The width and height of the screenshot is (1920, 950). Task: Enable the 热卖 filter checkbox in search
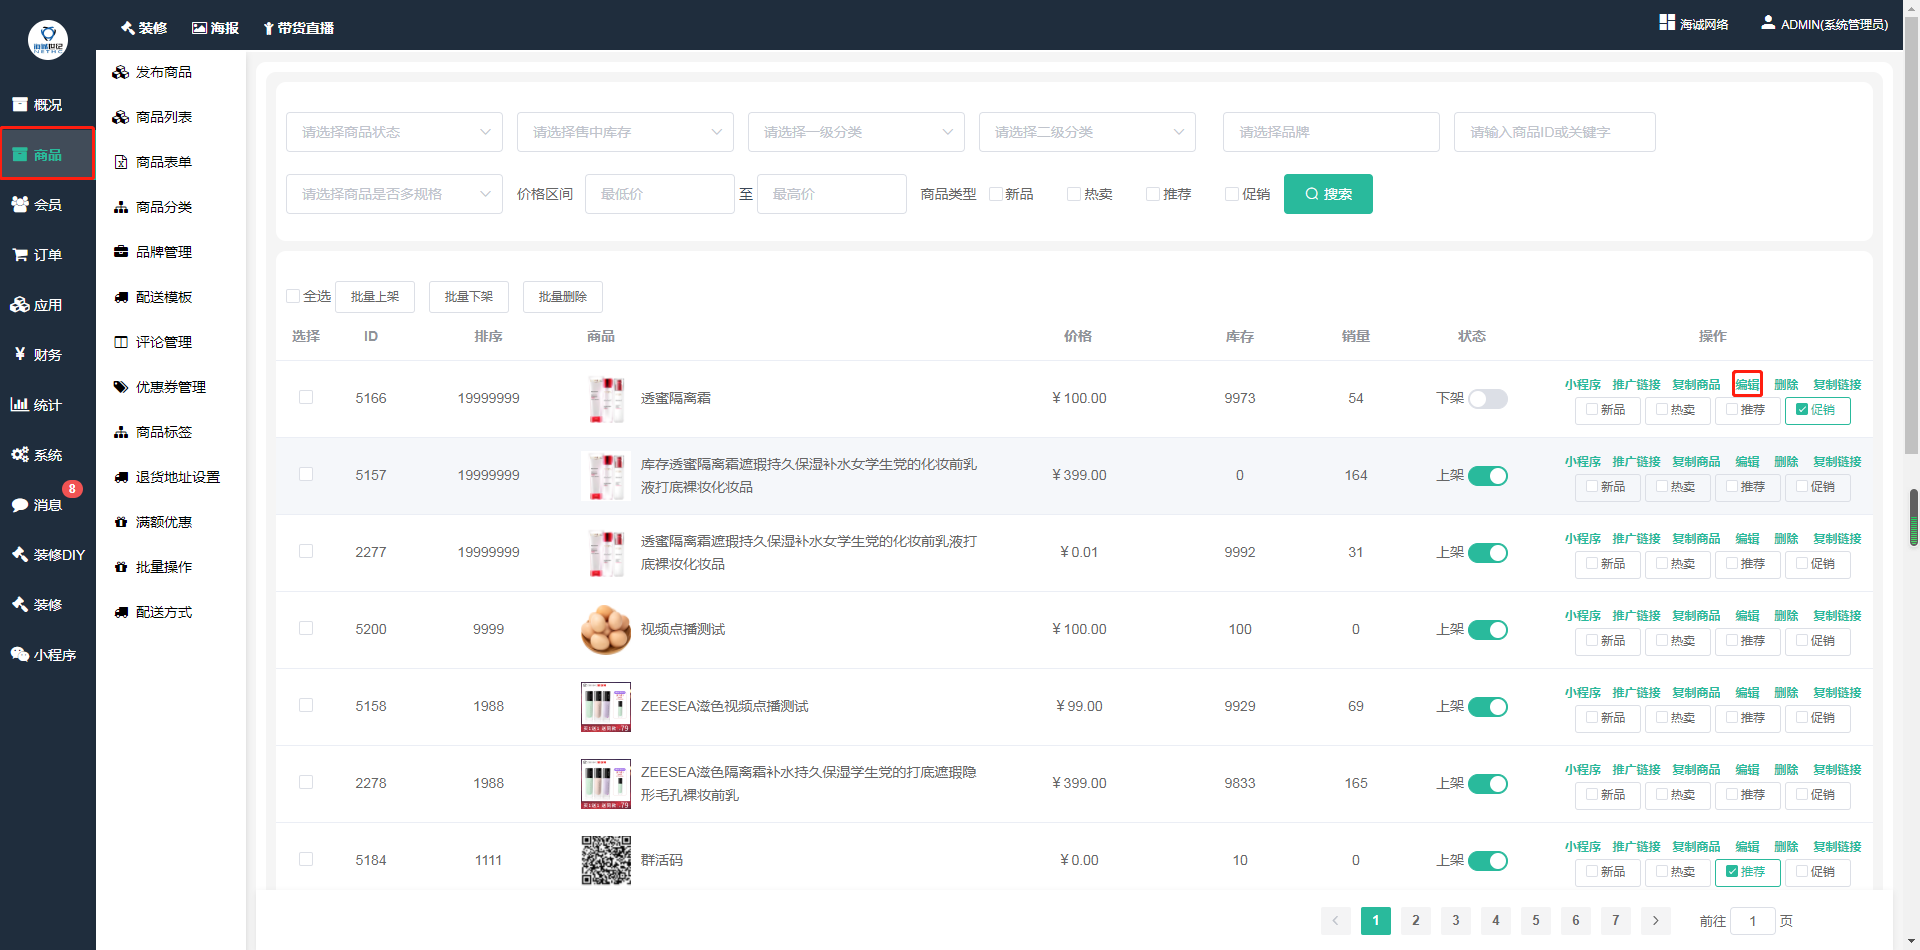[x=1074, y=194]
